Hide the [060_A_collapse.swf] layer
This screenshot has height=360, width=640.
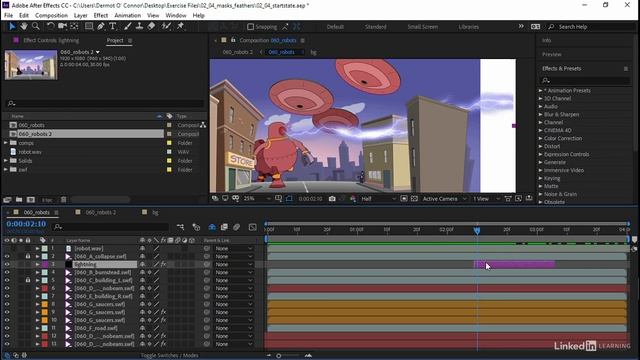click(7, 256)
